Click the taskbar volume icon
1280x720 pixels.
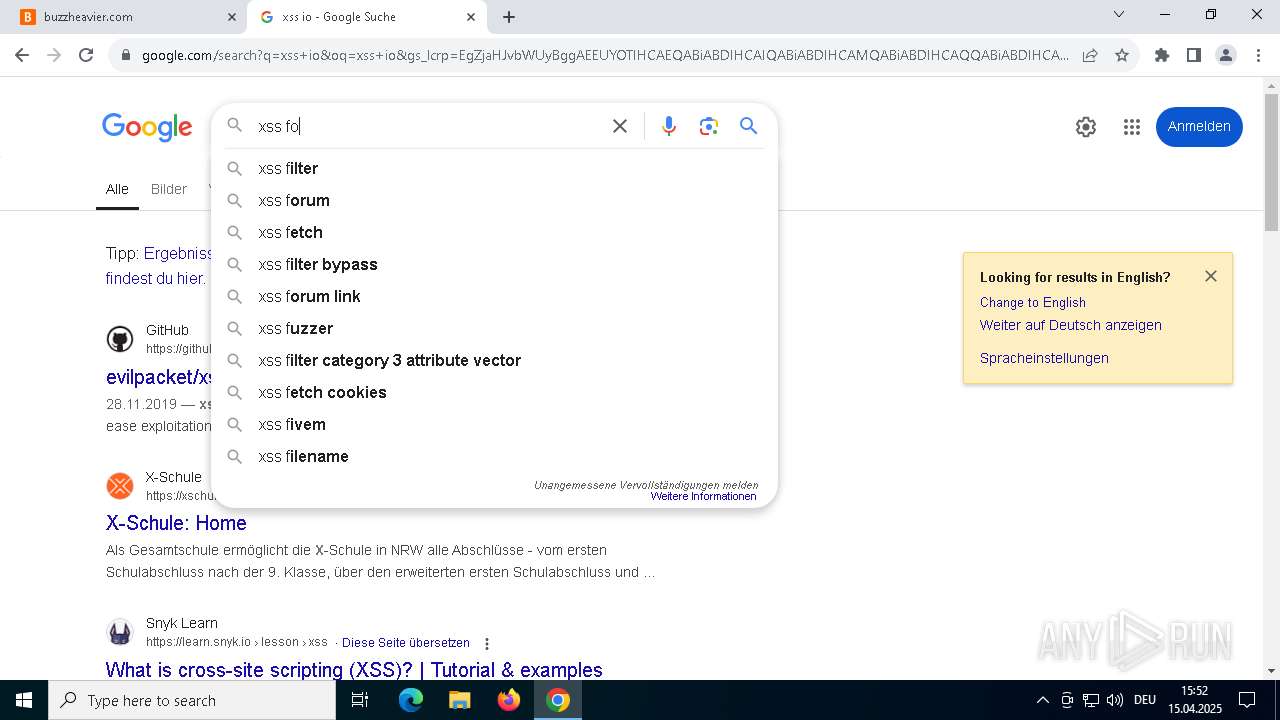pos(1113,700)
